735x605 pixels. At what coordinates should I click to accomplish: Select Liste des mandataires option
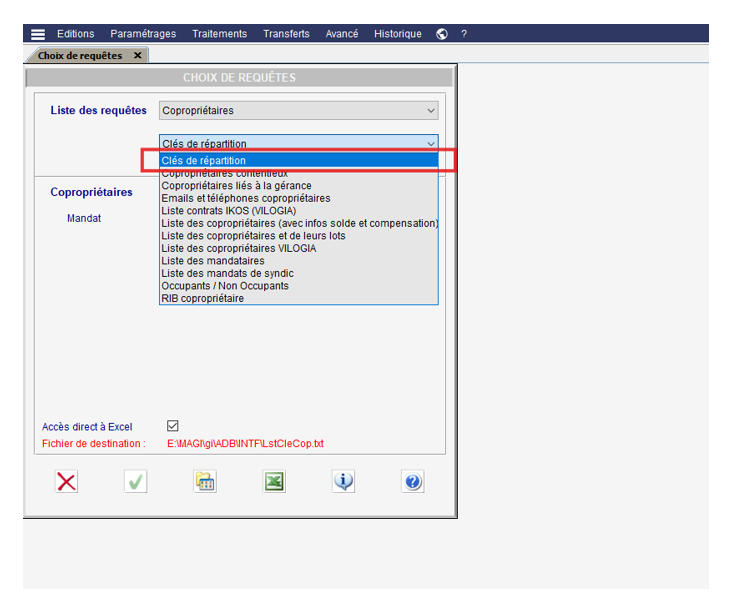click(x=213, y=261)
